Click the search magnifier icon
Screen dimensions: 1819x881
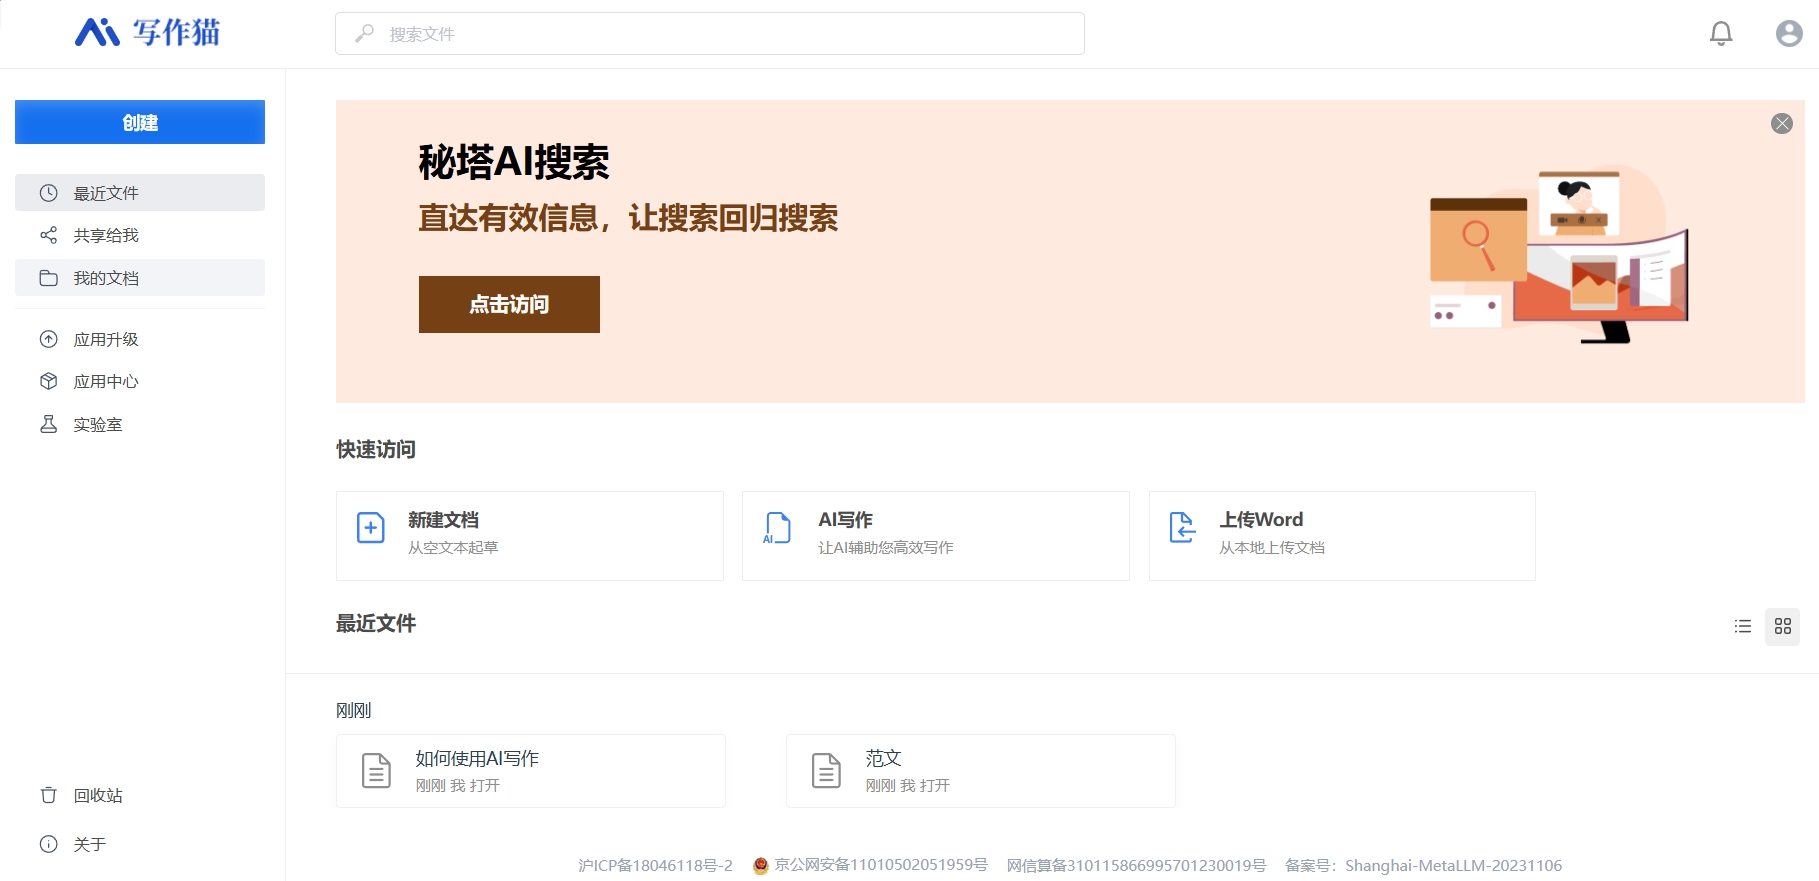(364, 33)
